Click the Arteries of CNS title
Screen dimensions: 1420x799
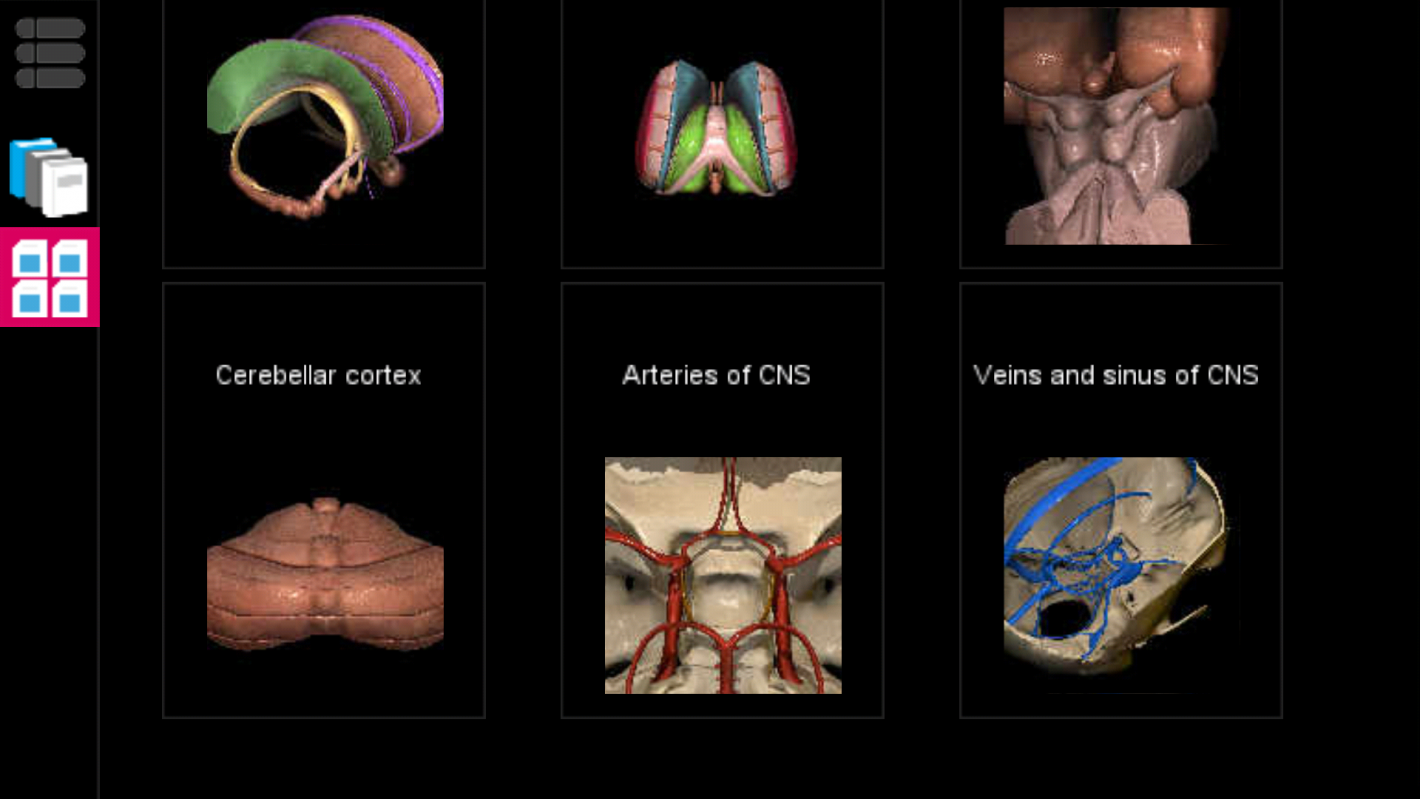pos(716,375)
